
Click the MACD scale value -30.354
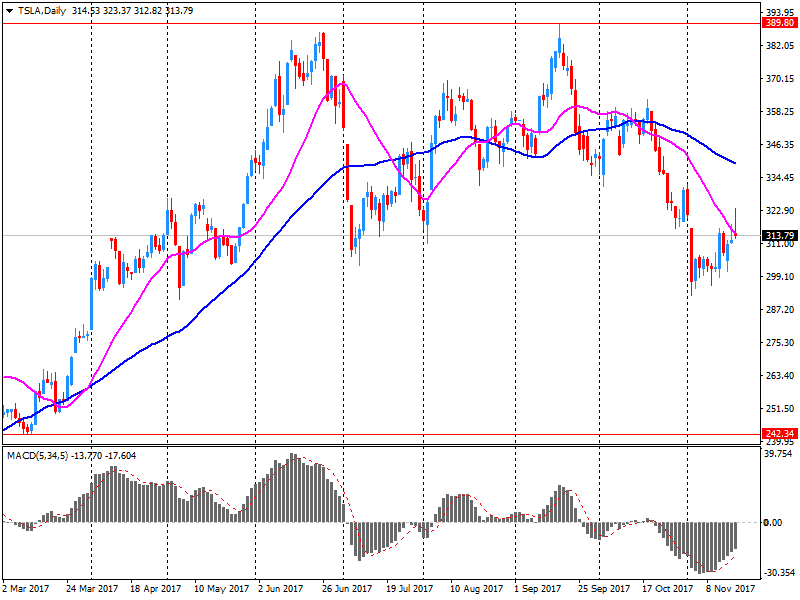779,572
